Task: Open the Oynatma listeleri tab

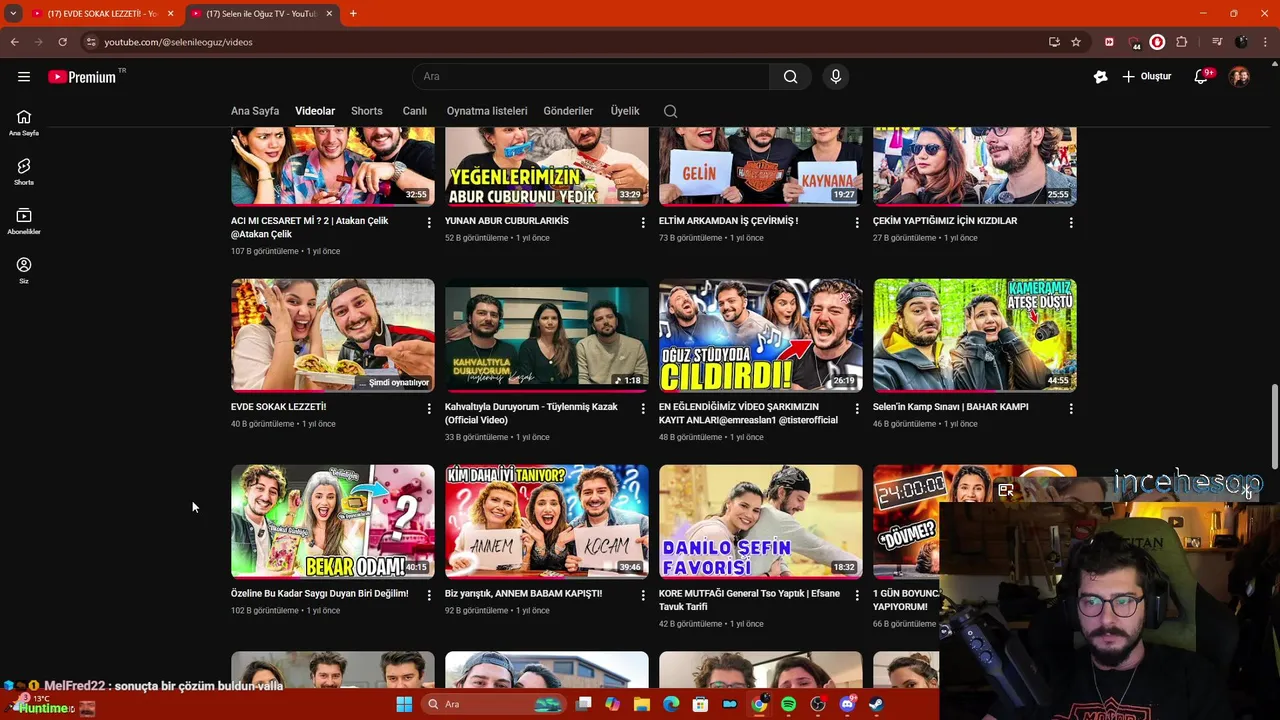Action: click(x=487, y=111)
